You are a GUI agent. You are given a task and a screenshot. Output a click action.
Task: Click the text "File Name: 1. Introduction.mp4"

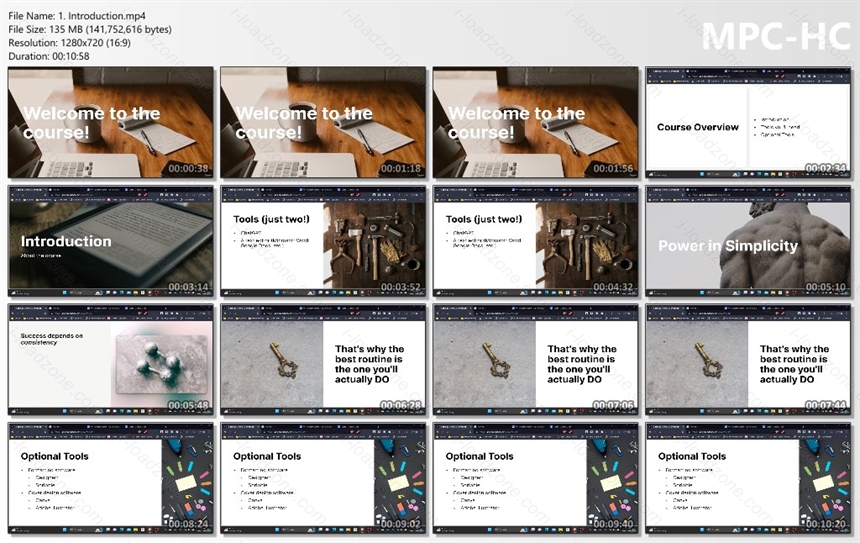pos(77,16)
